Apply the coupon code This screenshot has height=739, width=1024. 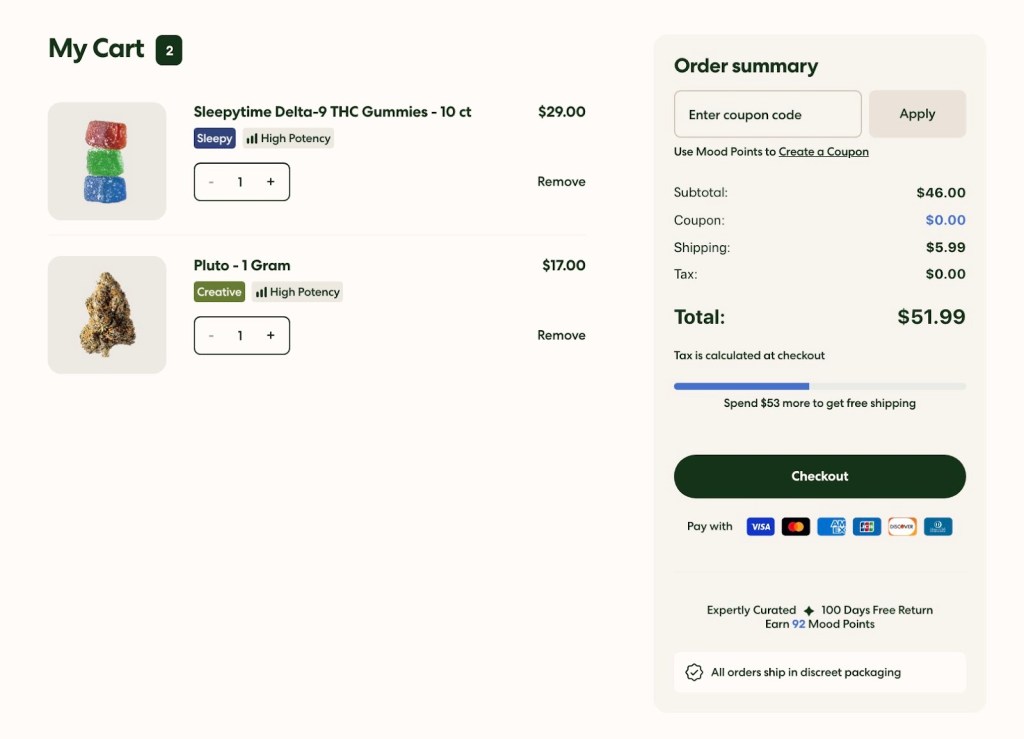point(917,114)
